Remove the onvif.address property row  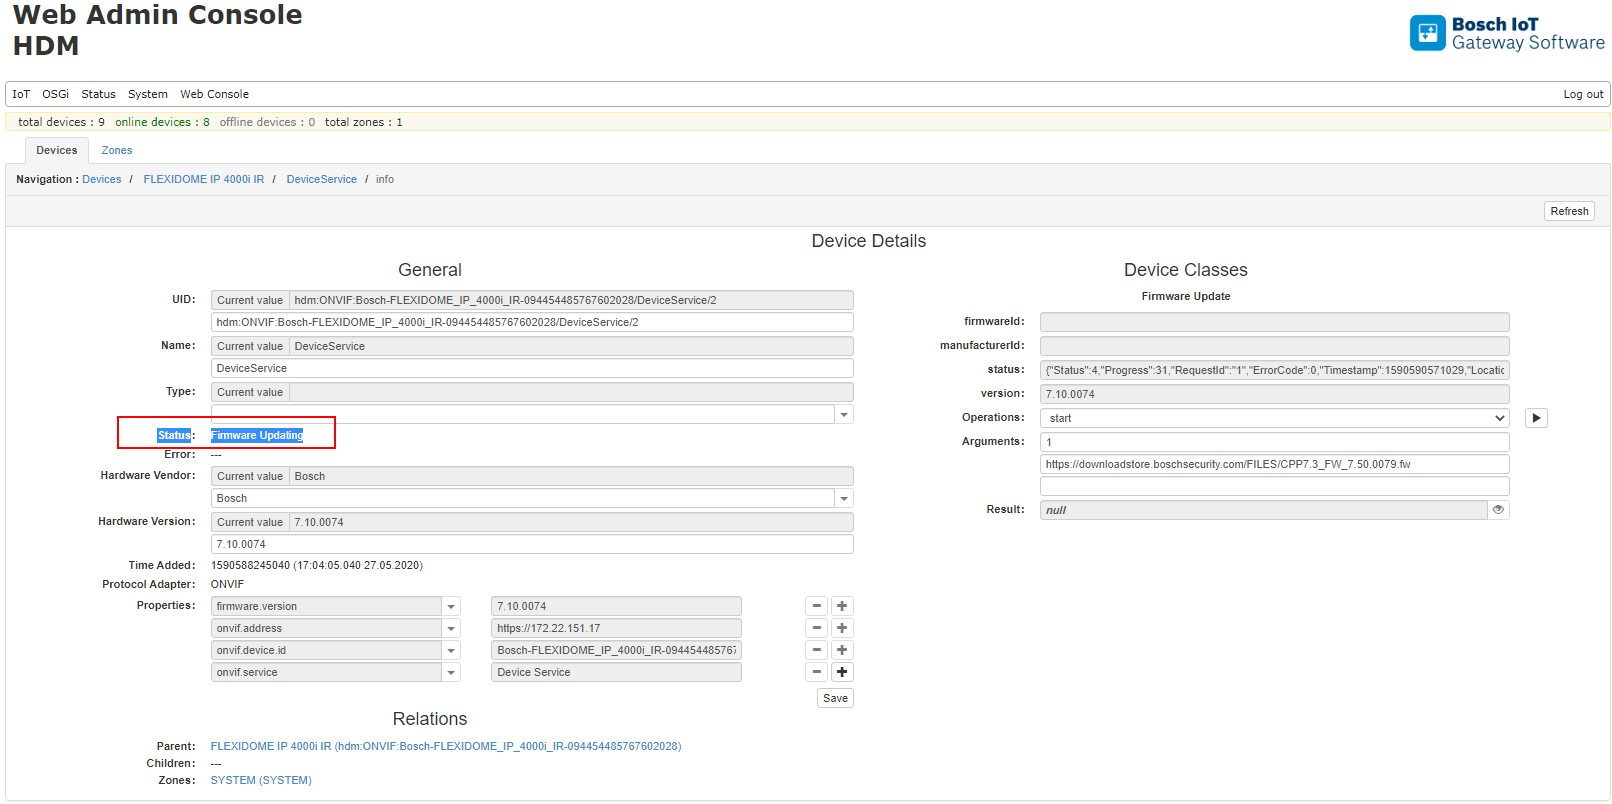816,628
